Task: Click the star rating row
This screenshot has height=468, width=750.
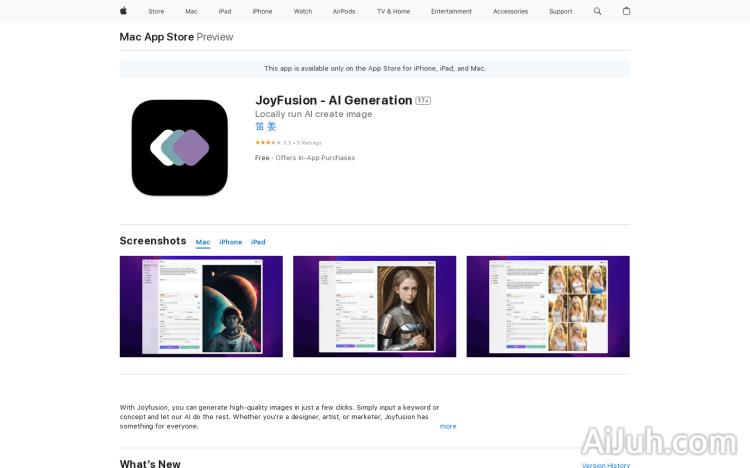Action: tap(288, 143)
